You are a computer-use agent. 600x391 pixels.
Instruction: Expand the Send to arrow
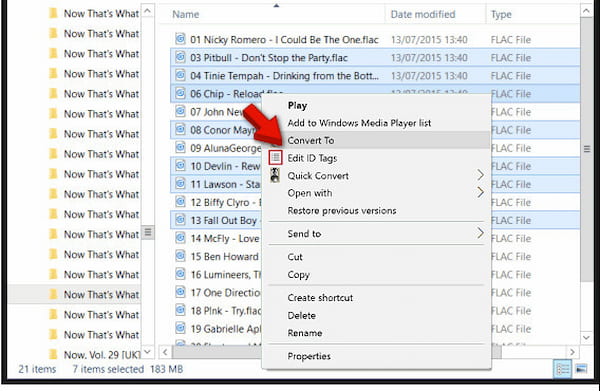click(480, 233)
